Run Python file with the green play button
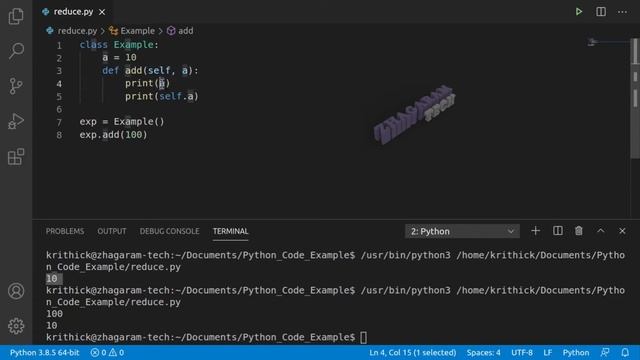The height and width of the screenshot is (360, 640). (579, 12)
